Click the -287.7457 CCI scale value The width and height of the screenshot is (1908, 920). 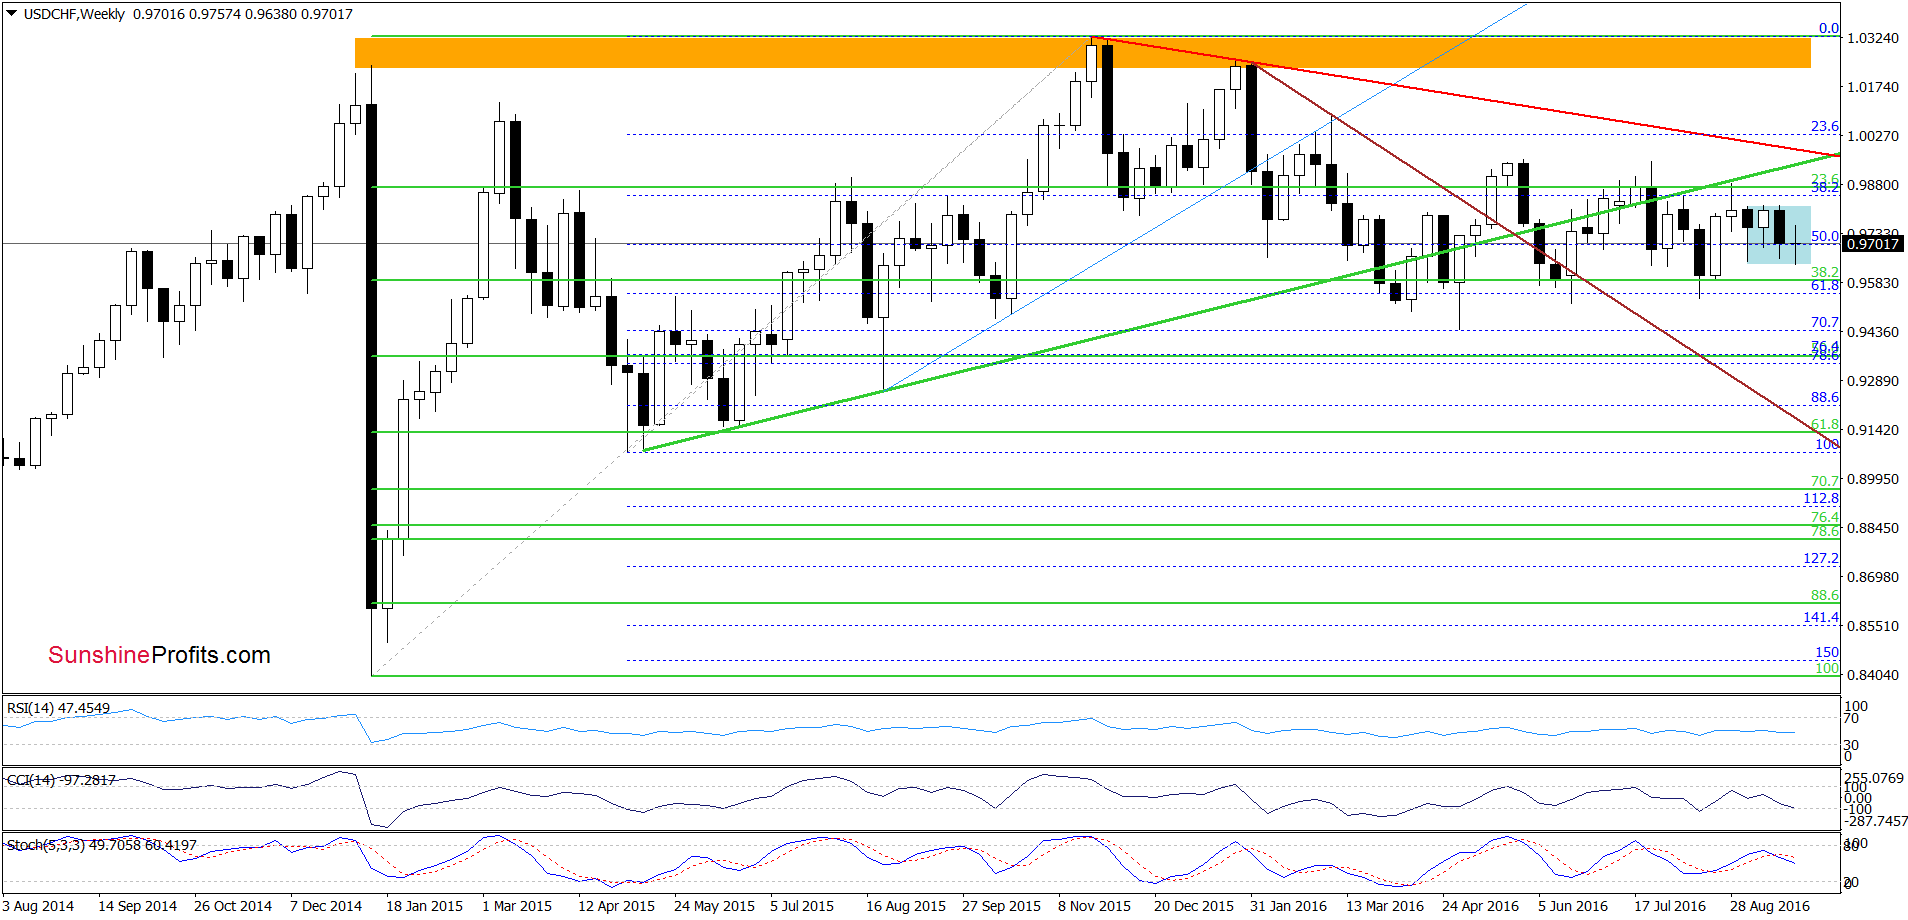1876,820
